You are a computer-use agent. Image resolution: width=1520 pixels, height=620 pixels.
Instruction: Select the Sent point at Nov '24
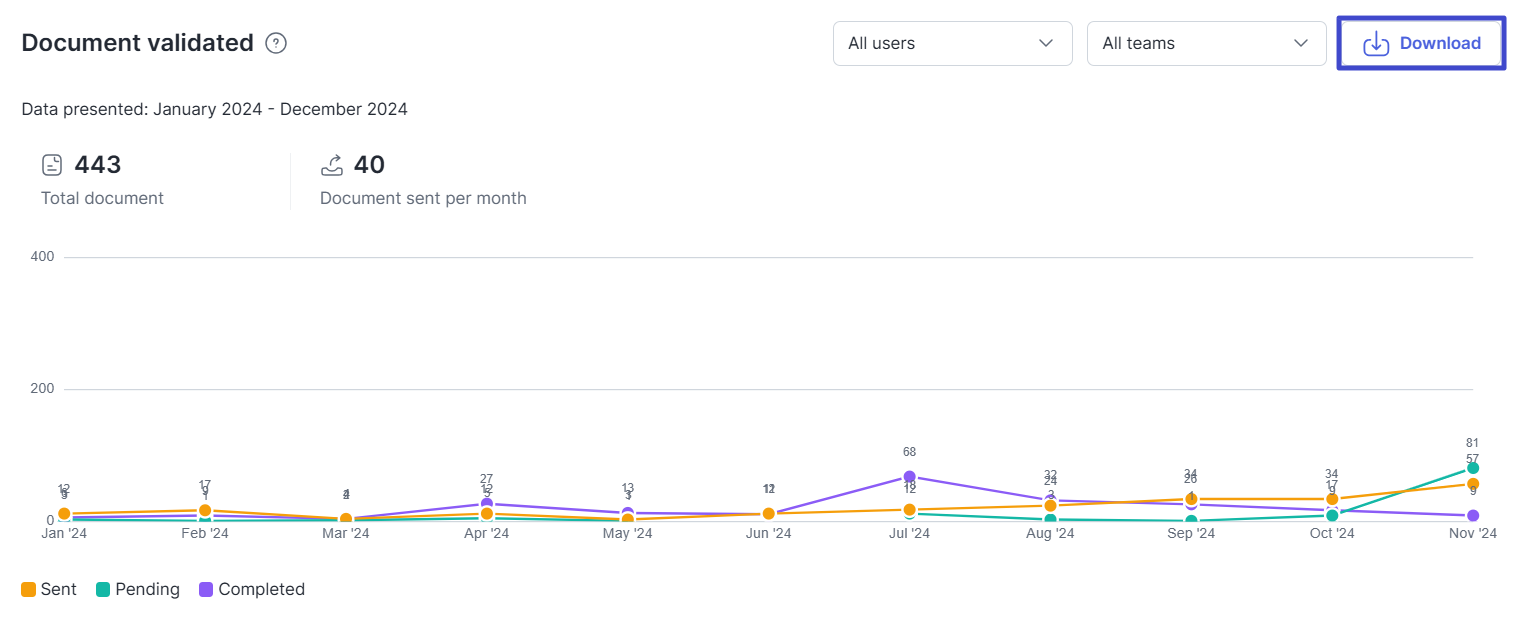1472,484
